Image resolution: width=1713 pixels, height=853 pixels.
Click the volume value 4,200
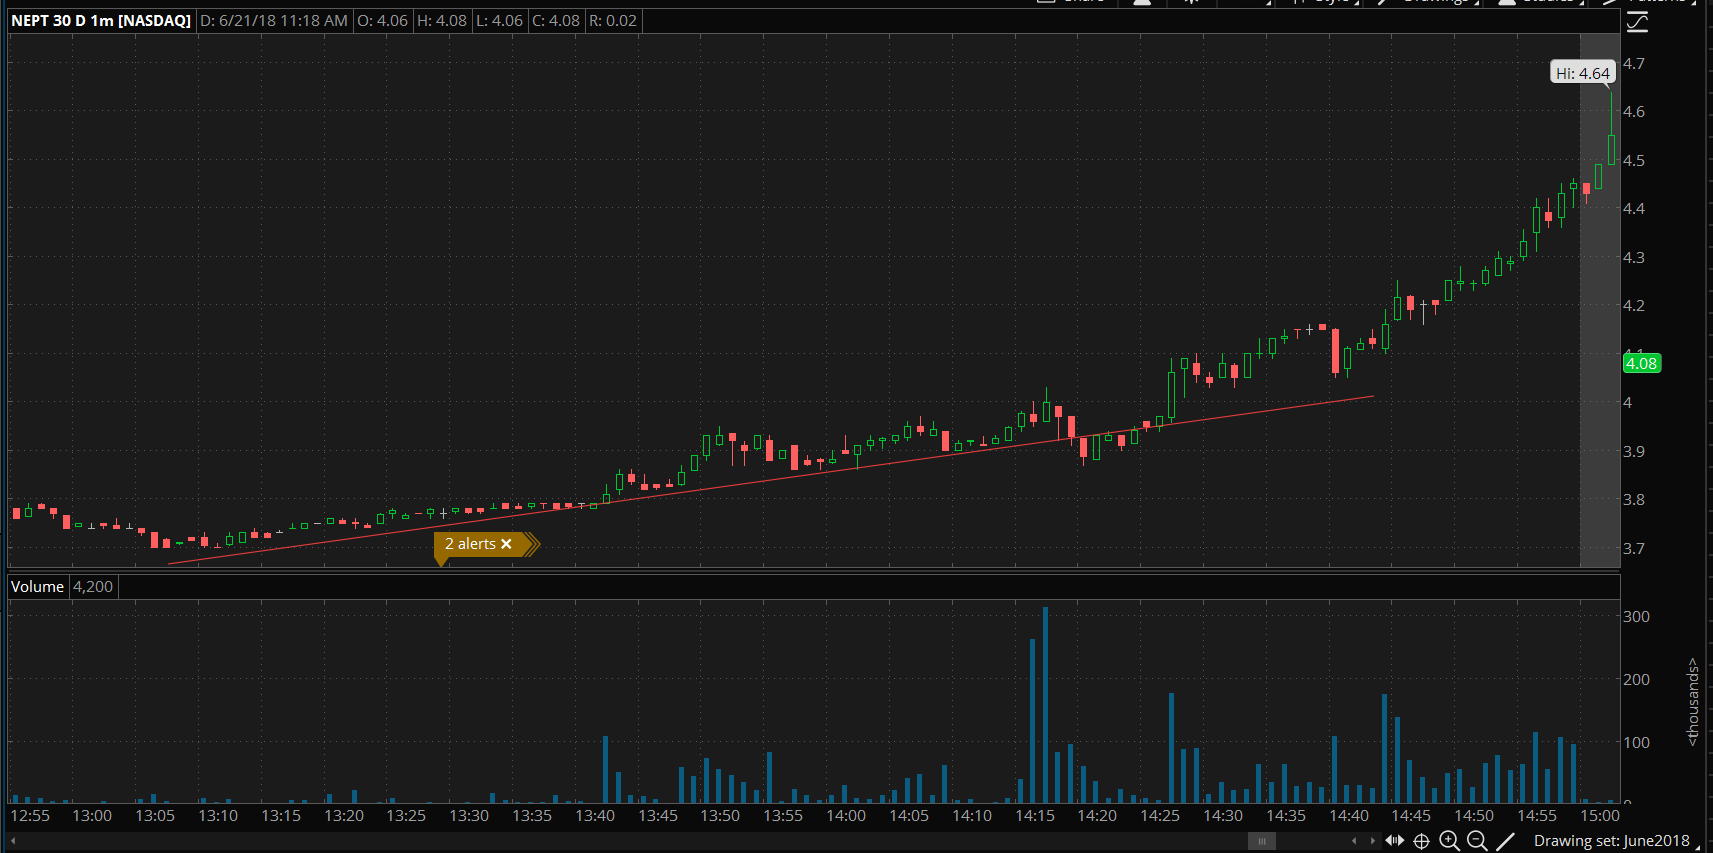coord(93,587)
